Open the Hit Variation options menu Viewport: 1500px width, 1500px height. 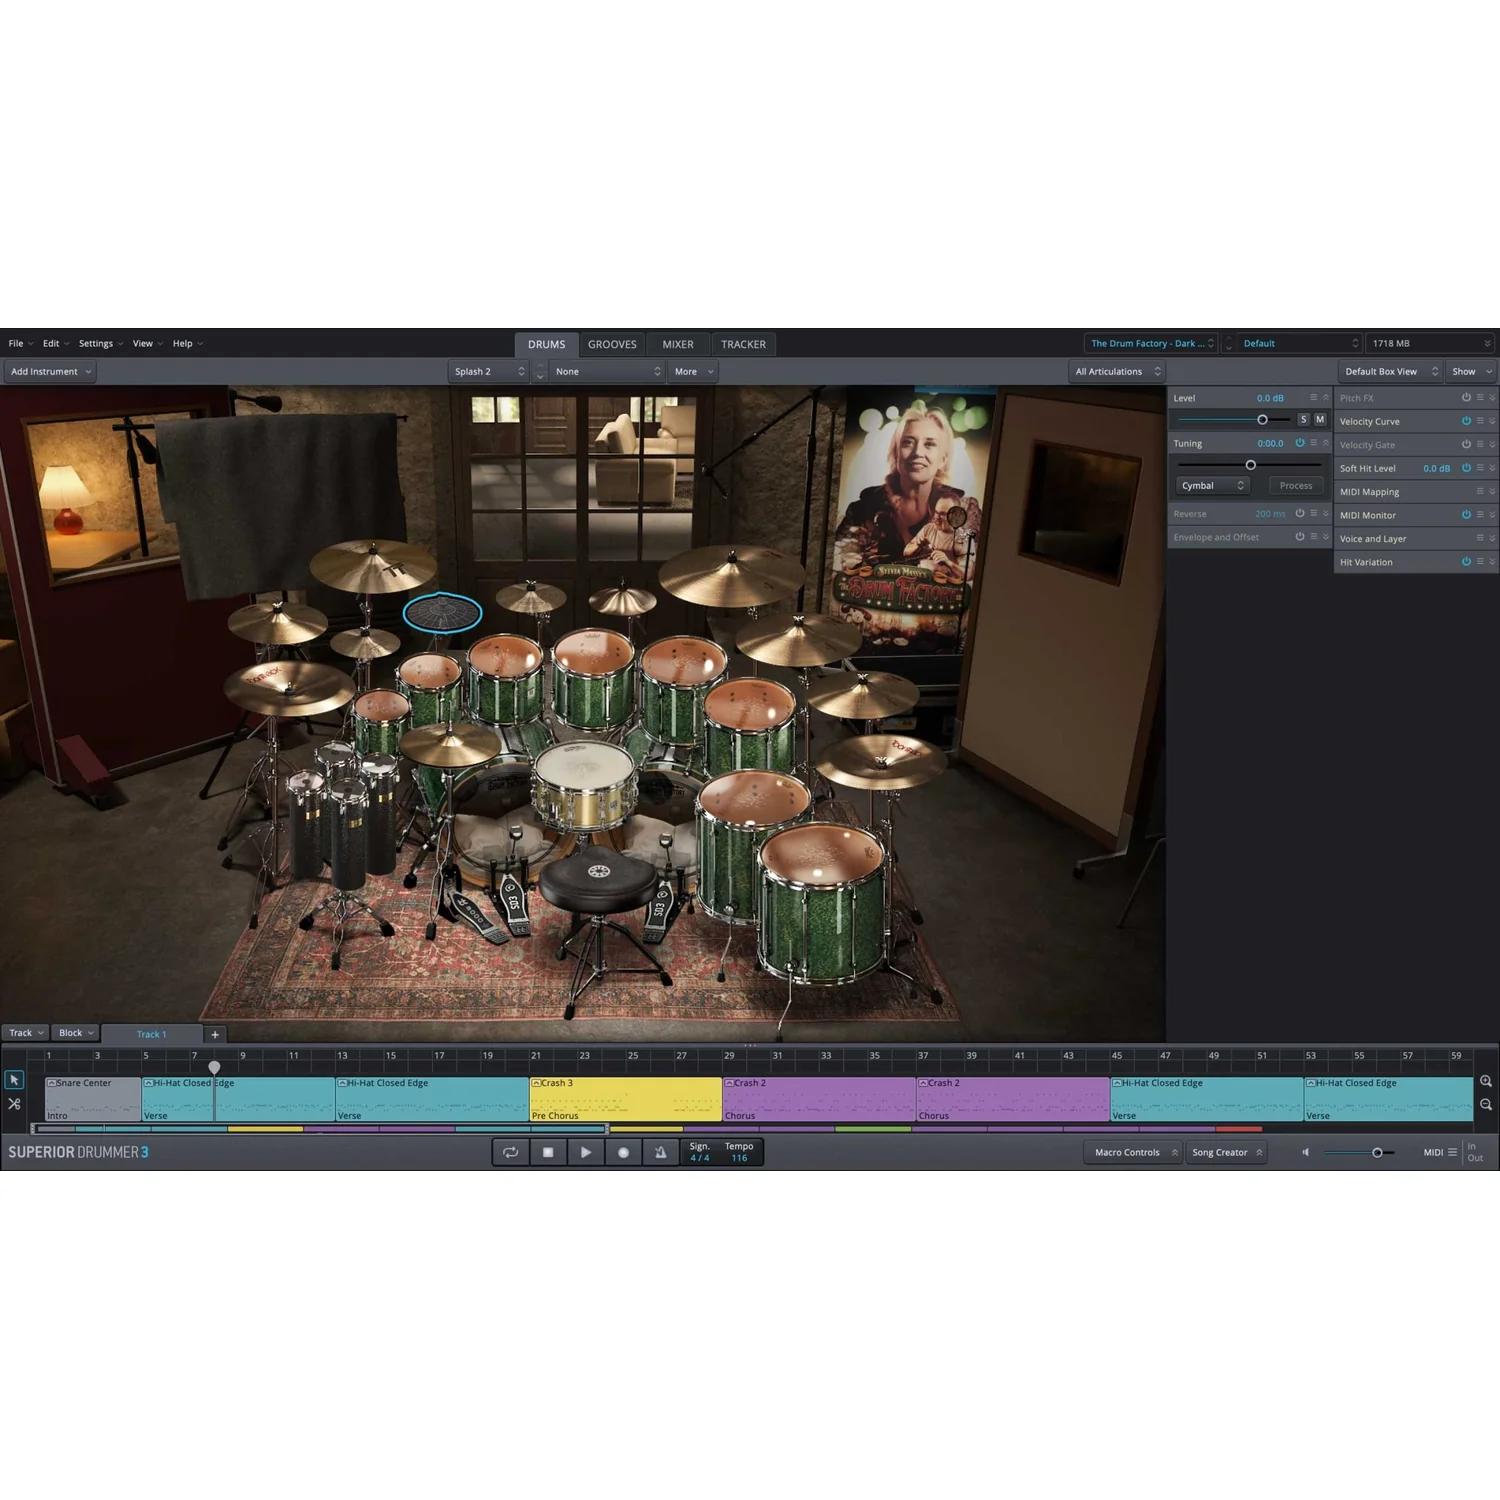(1480, 561)
